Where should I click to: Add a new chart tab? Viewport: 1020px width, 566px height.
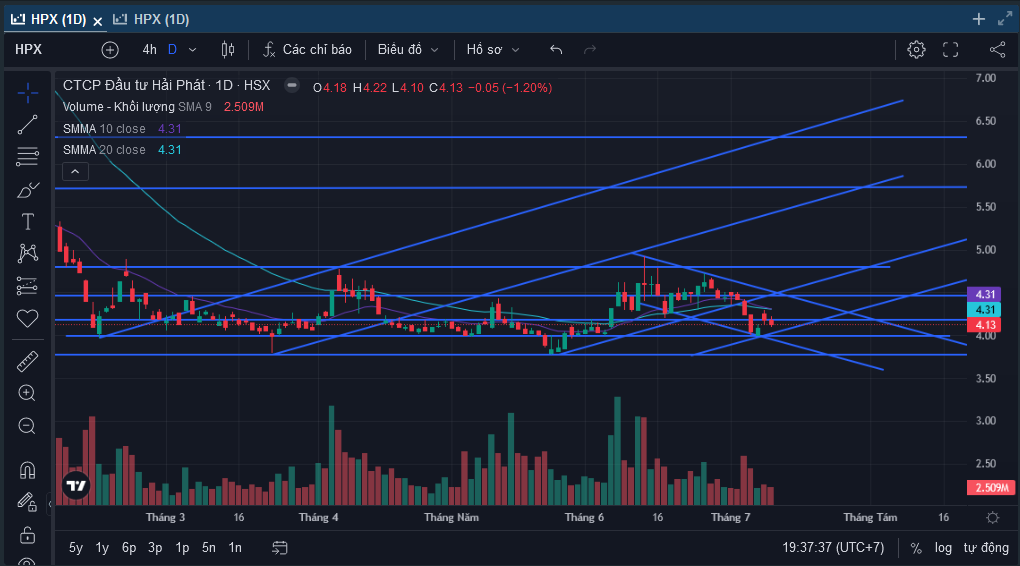click(978, 19)
